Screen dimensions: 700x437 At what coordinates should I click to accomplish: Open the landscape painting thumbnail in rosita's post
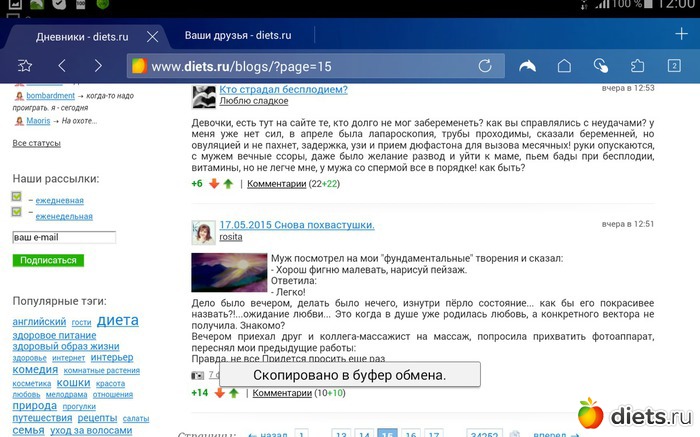(225, 272)
